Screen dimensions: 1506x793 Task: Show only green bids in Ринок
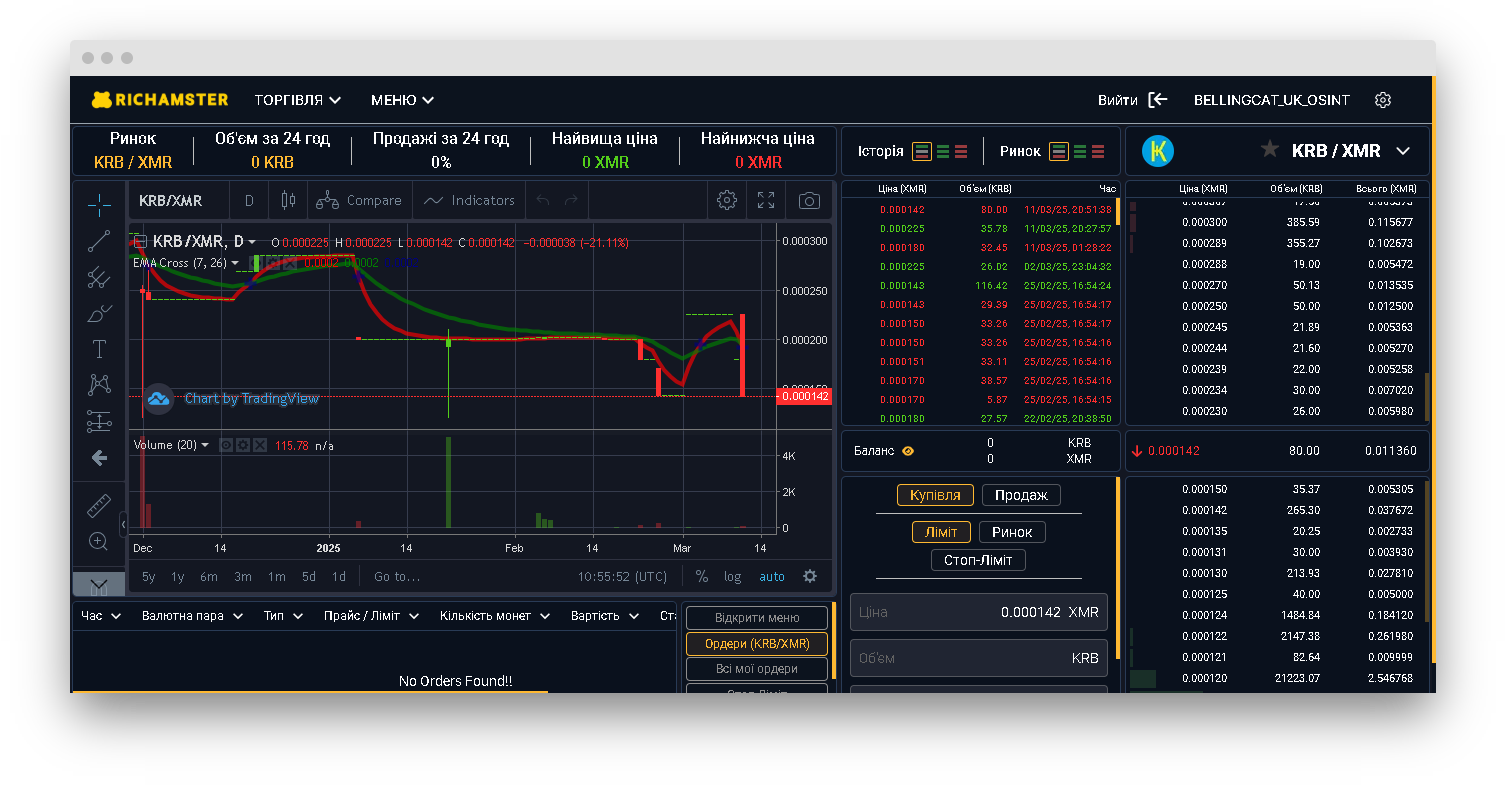[x=1080, y=151]
